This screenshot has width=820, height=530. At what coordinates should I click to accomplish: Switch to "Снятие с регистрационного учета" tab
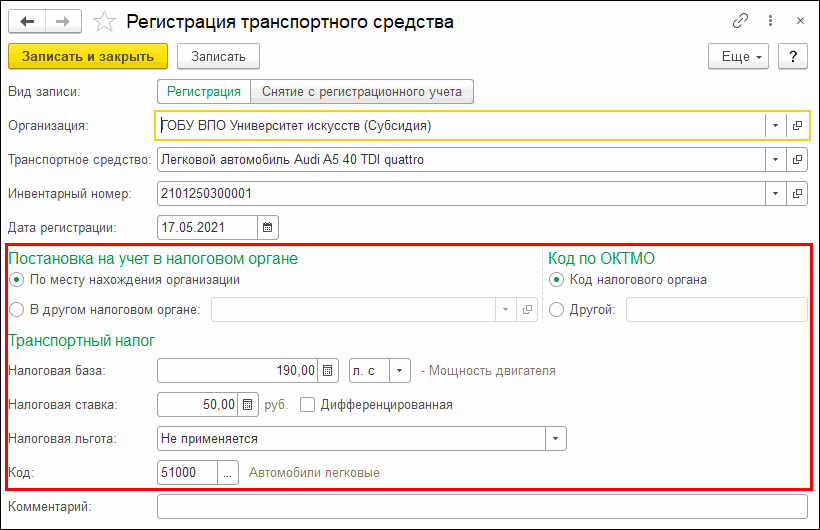click(361, 92)
